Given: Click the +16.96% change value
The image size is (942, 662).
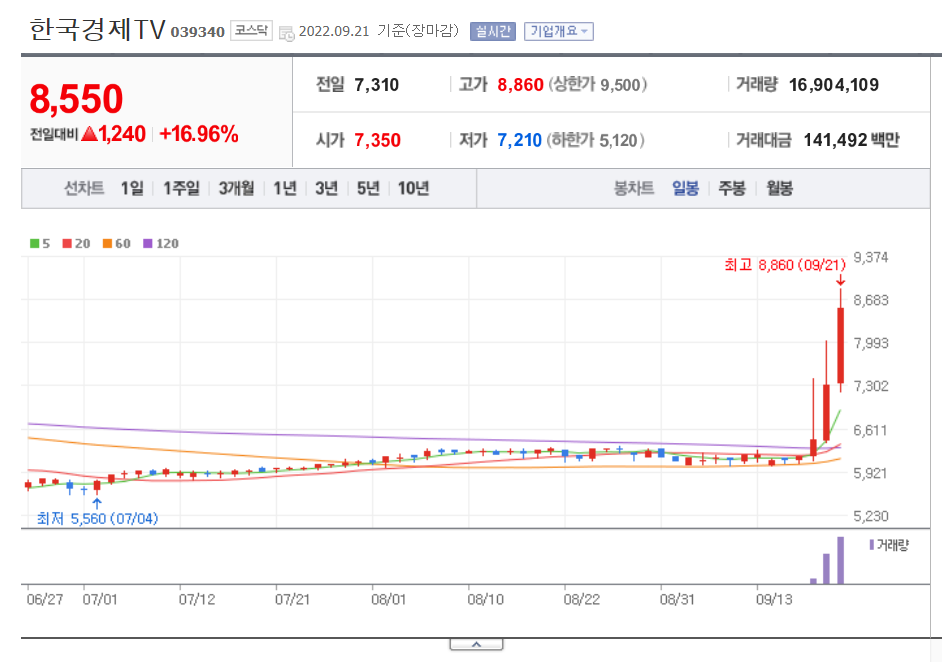Looking at the screenshot, I should 199,134.
